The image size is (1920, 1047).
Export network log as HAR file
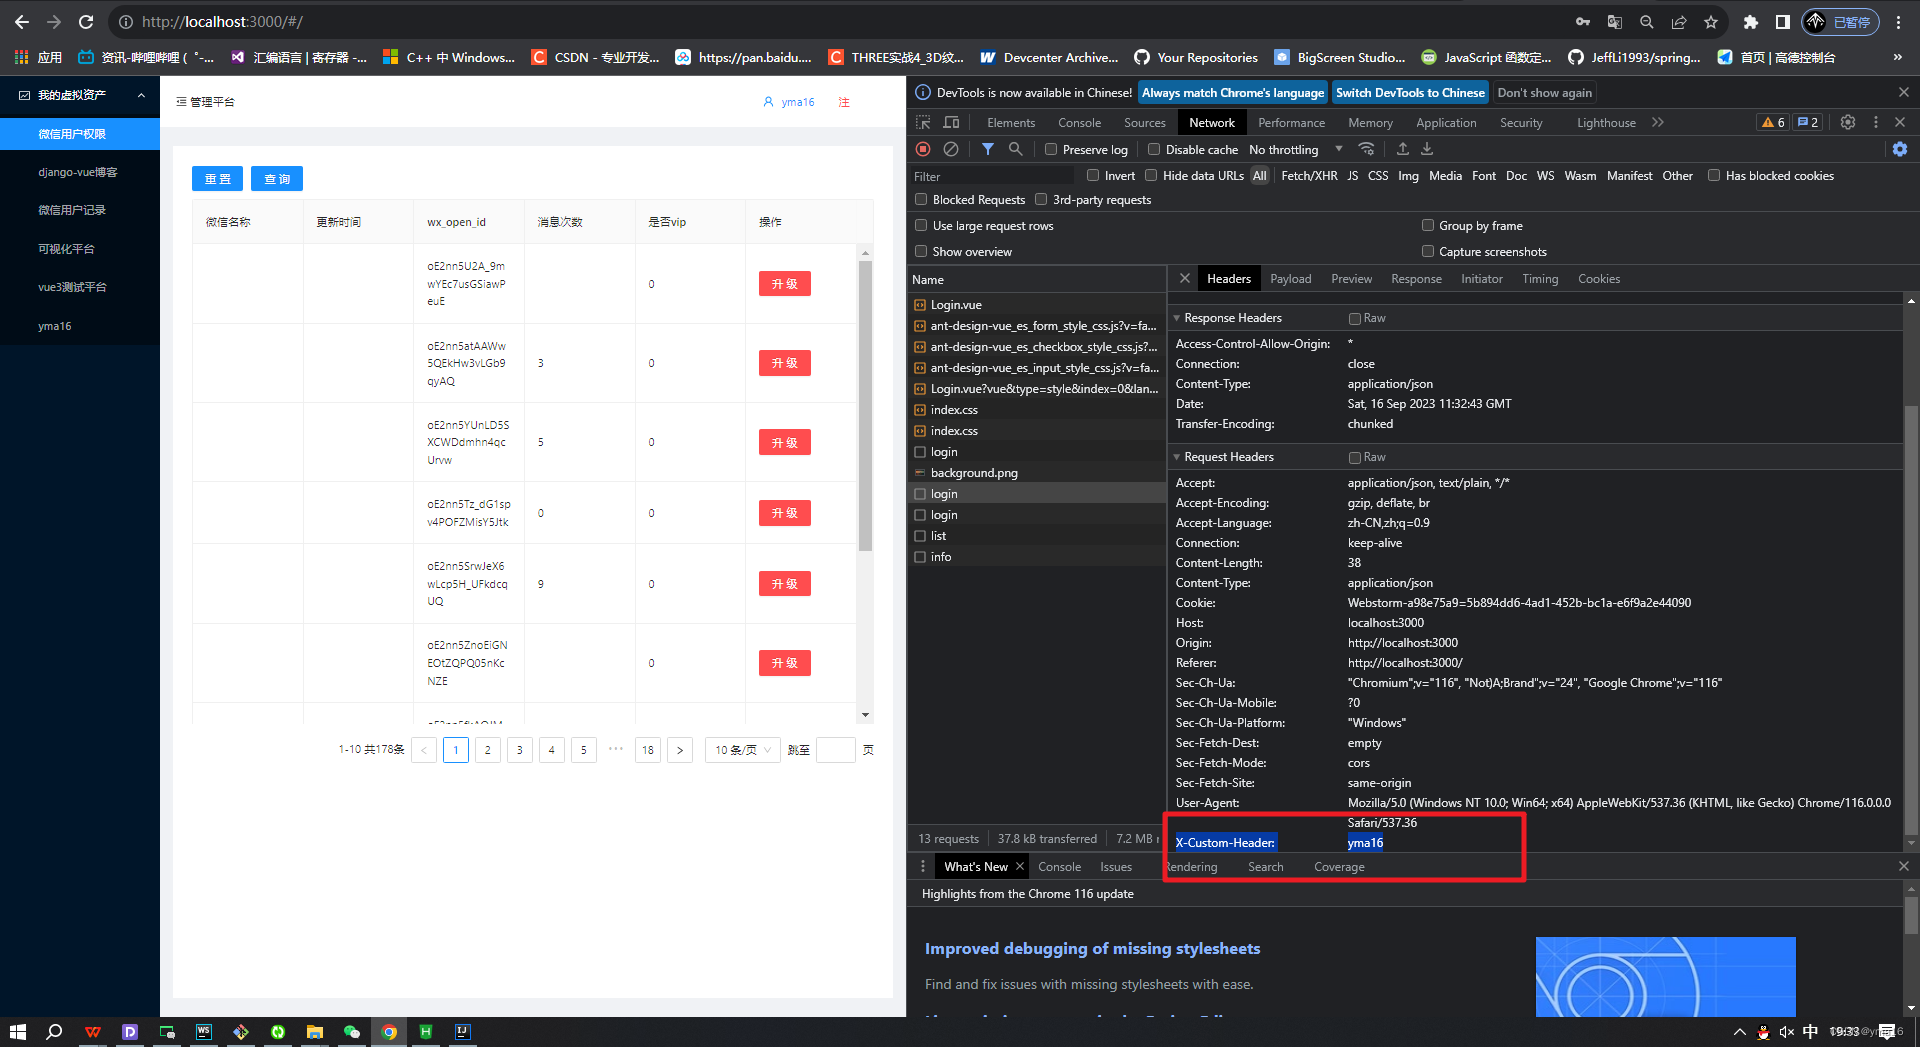click(1427, 149)
